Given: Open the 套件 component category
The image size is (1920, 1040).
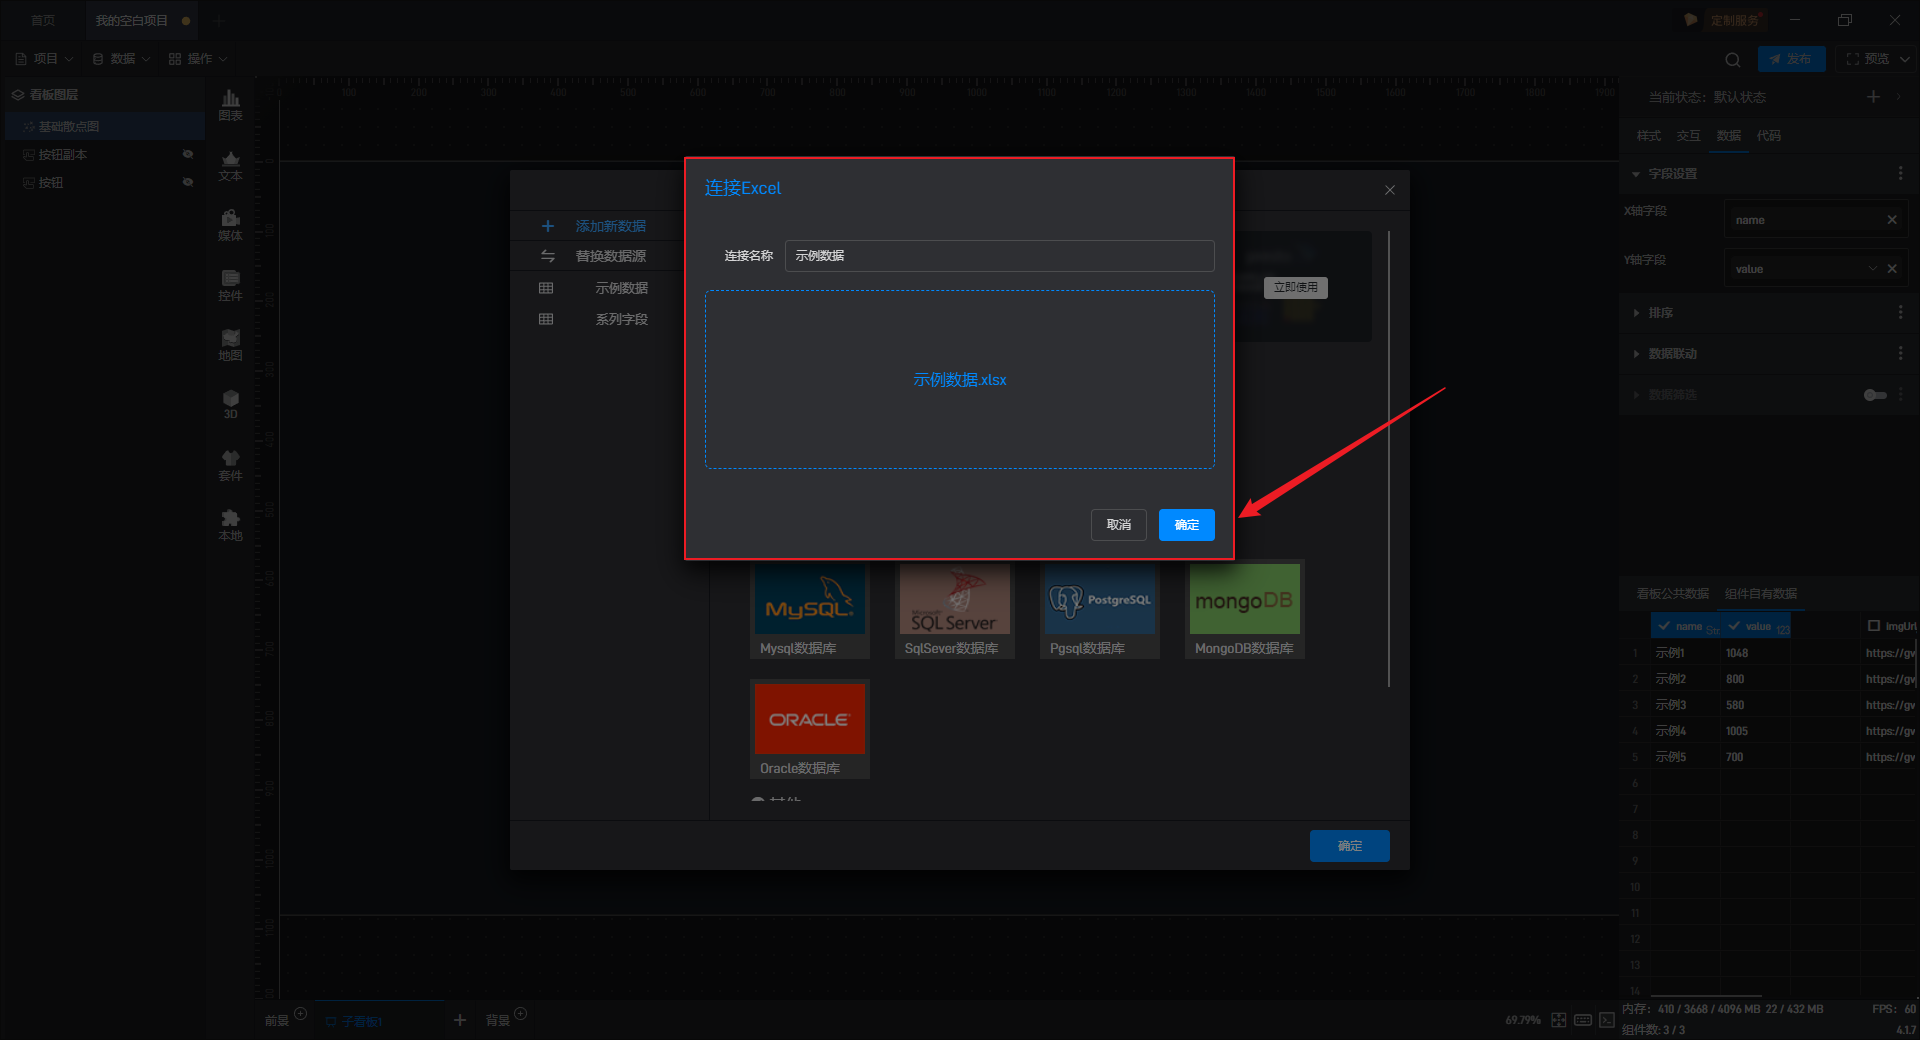Looking at the screenshot, I should point(230,466).
